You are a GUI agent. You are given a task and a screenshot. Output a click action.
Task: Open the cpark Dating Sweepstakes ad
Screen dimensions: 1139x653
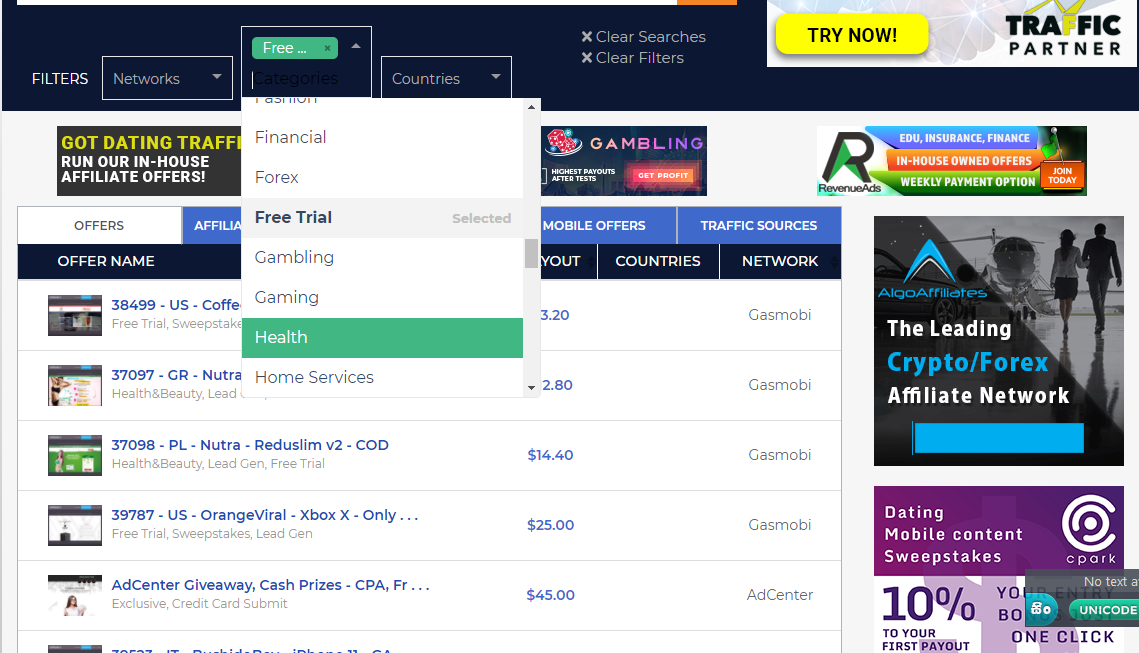[999, 569]
